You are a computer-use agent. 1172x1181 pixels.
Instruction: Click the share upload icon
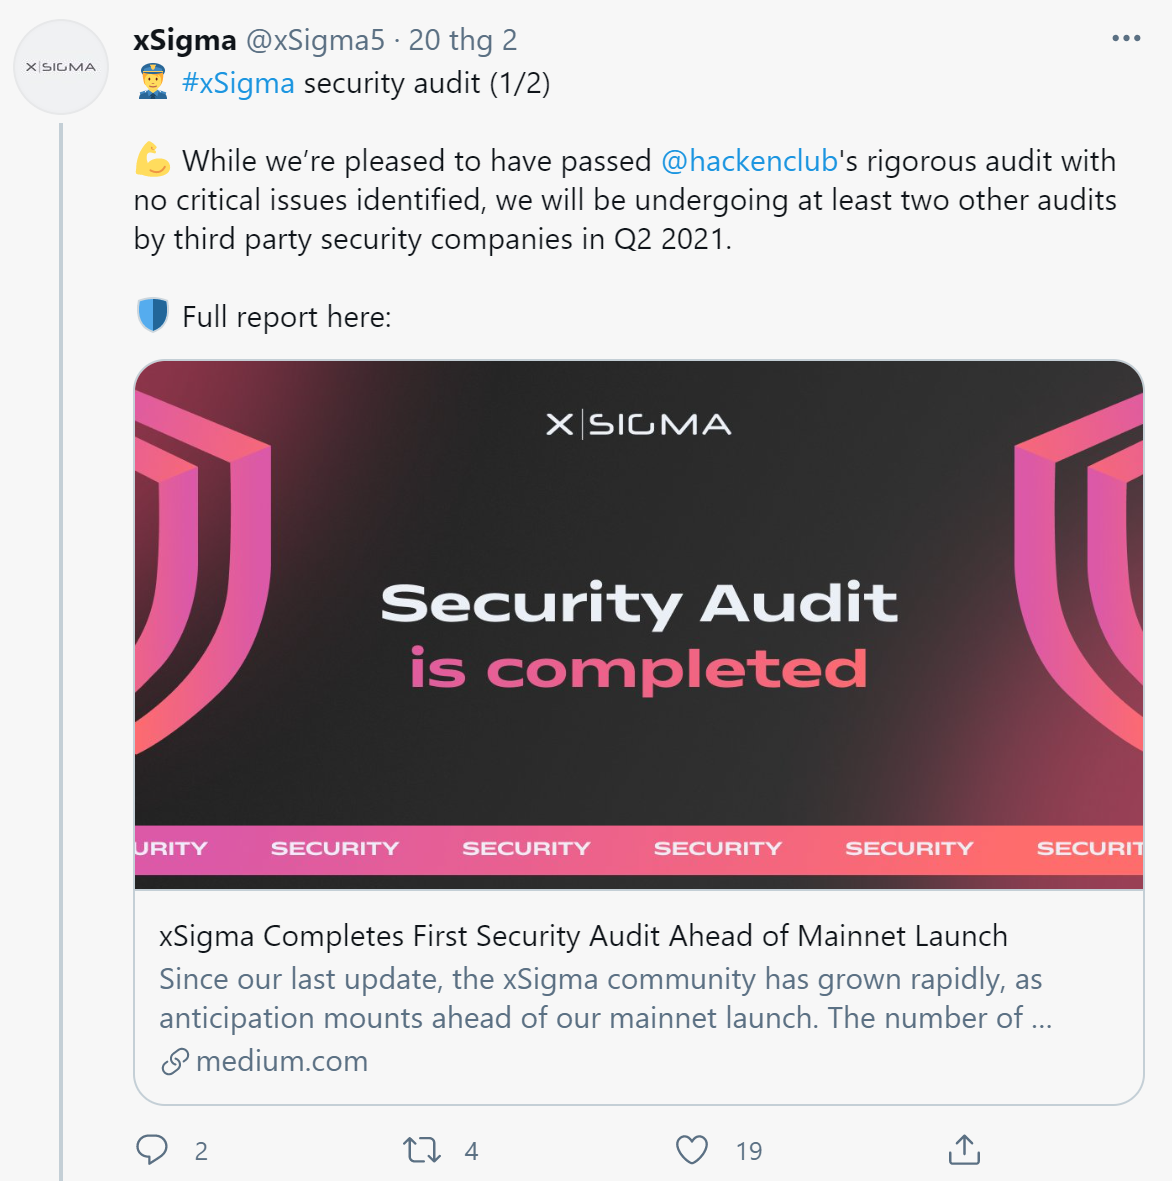point(964,1149)
